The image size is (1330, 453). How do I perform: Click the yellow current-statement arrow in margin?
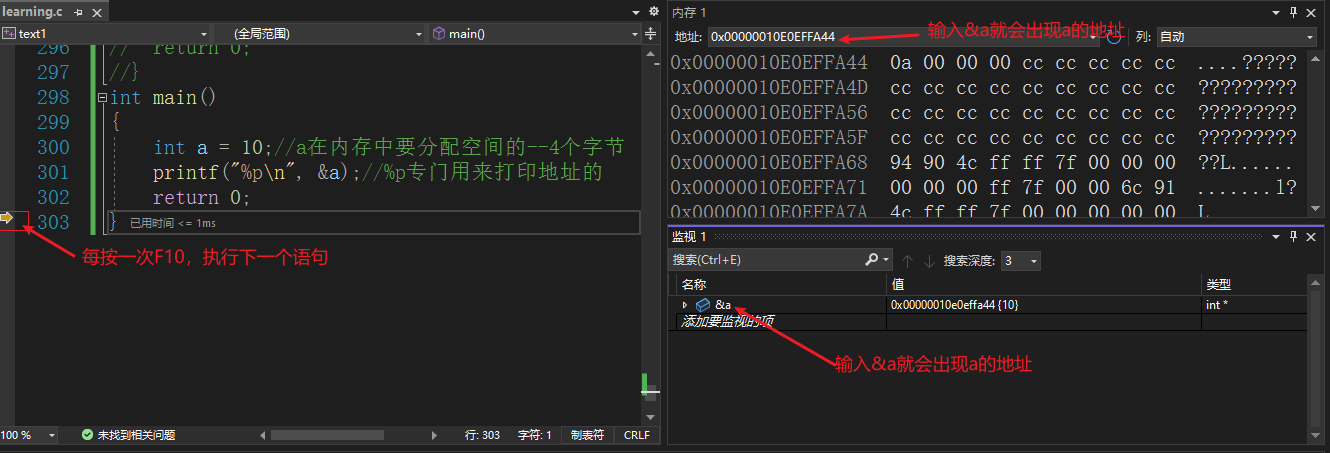[x=7, y=217]
